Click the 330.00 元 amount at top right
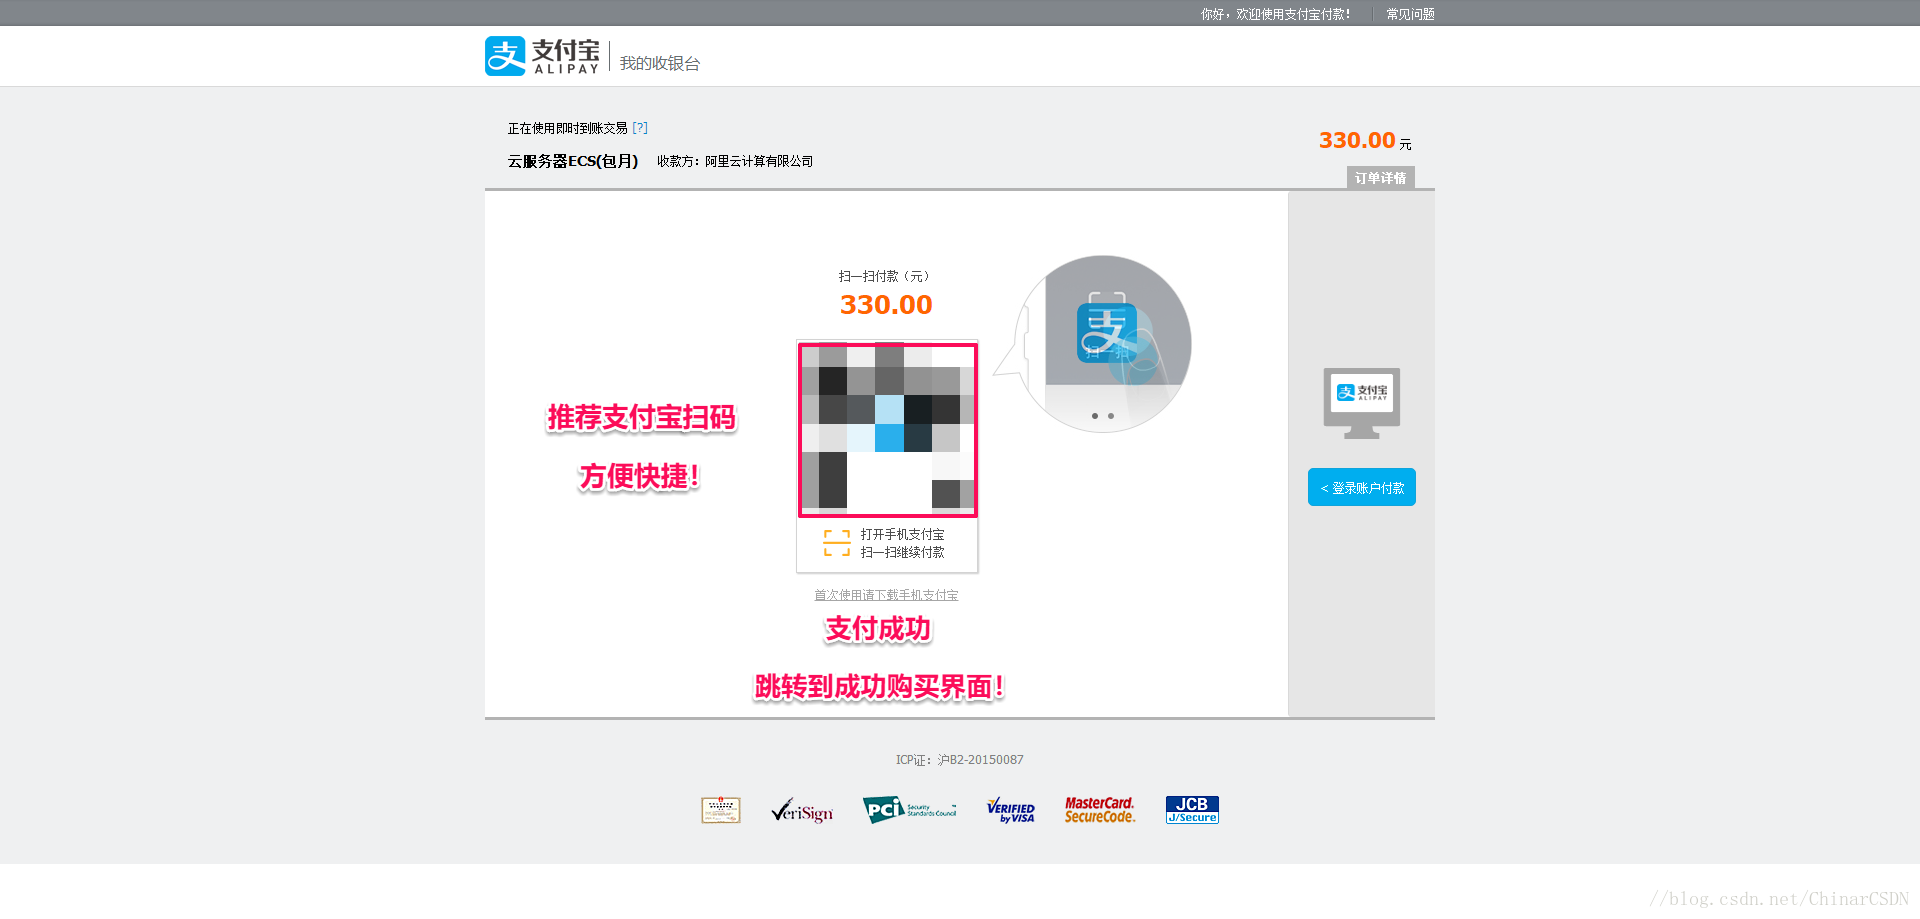 click(x=1365, y=141)
